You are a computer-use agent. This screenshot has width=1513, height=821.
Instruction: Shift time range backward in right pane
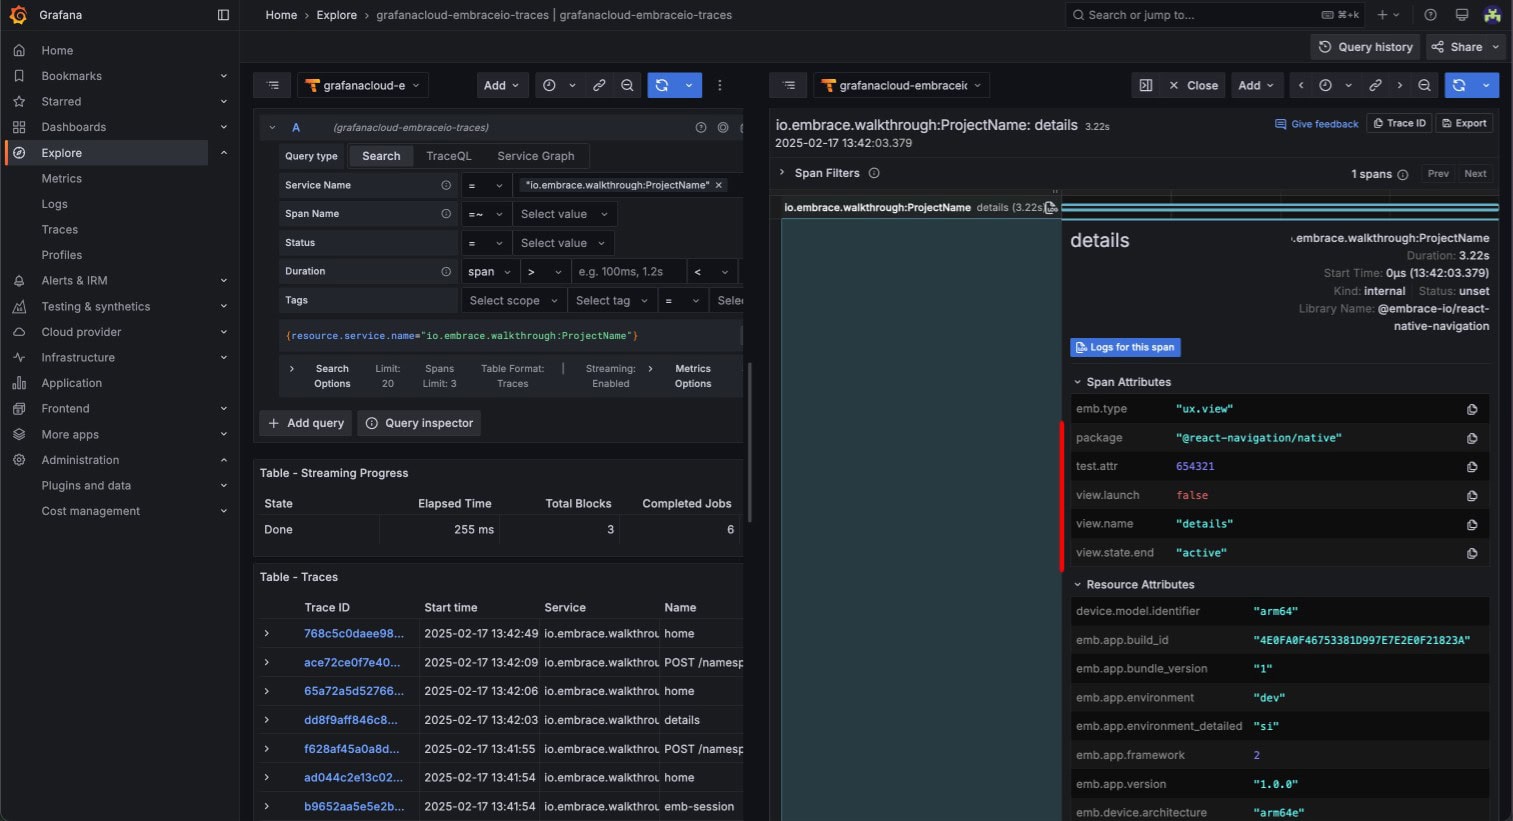[1301, 86]
